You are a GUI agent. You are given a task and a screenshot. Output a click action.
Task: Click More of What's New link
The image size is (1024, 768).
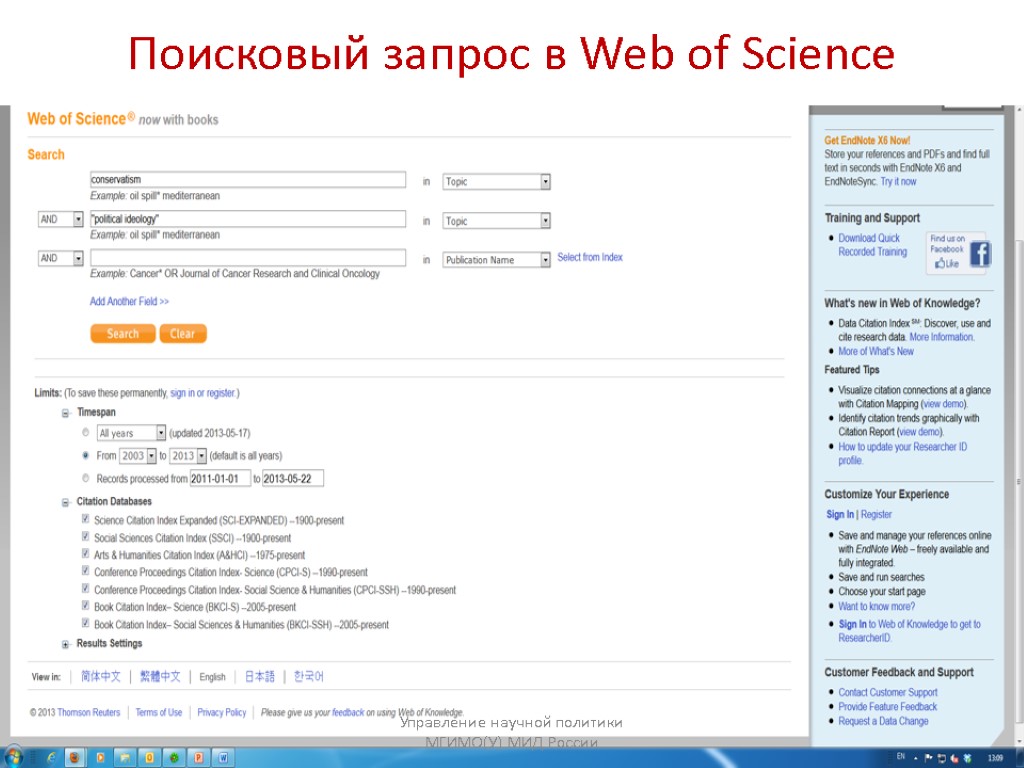pyautogui.click(x=876, y=351)
